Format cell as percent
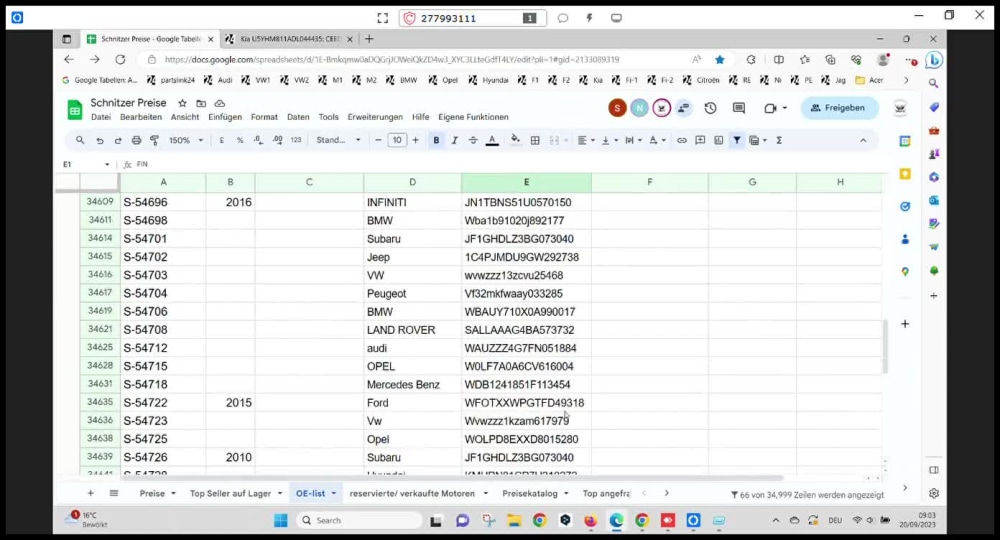Image resolution: width=1000 pixels, height=540 pixels. click(x=240, y=140)
